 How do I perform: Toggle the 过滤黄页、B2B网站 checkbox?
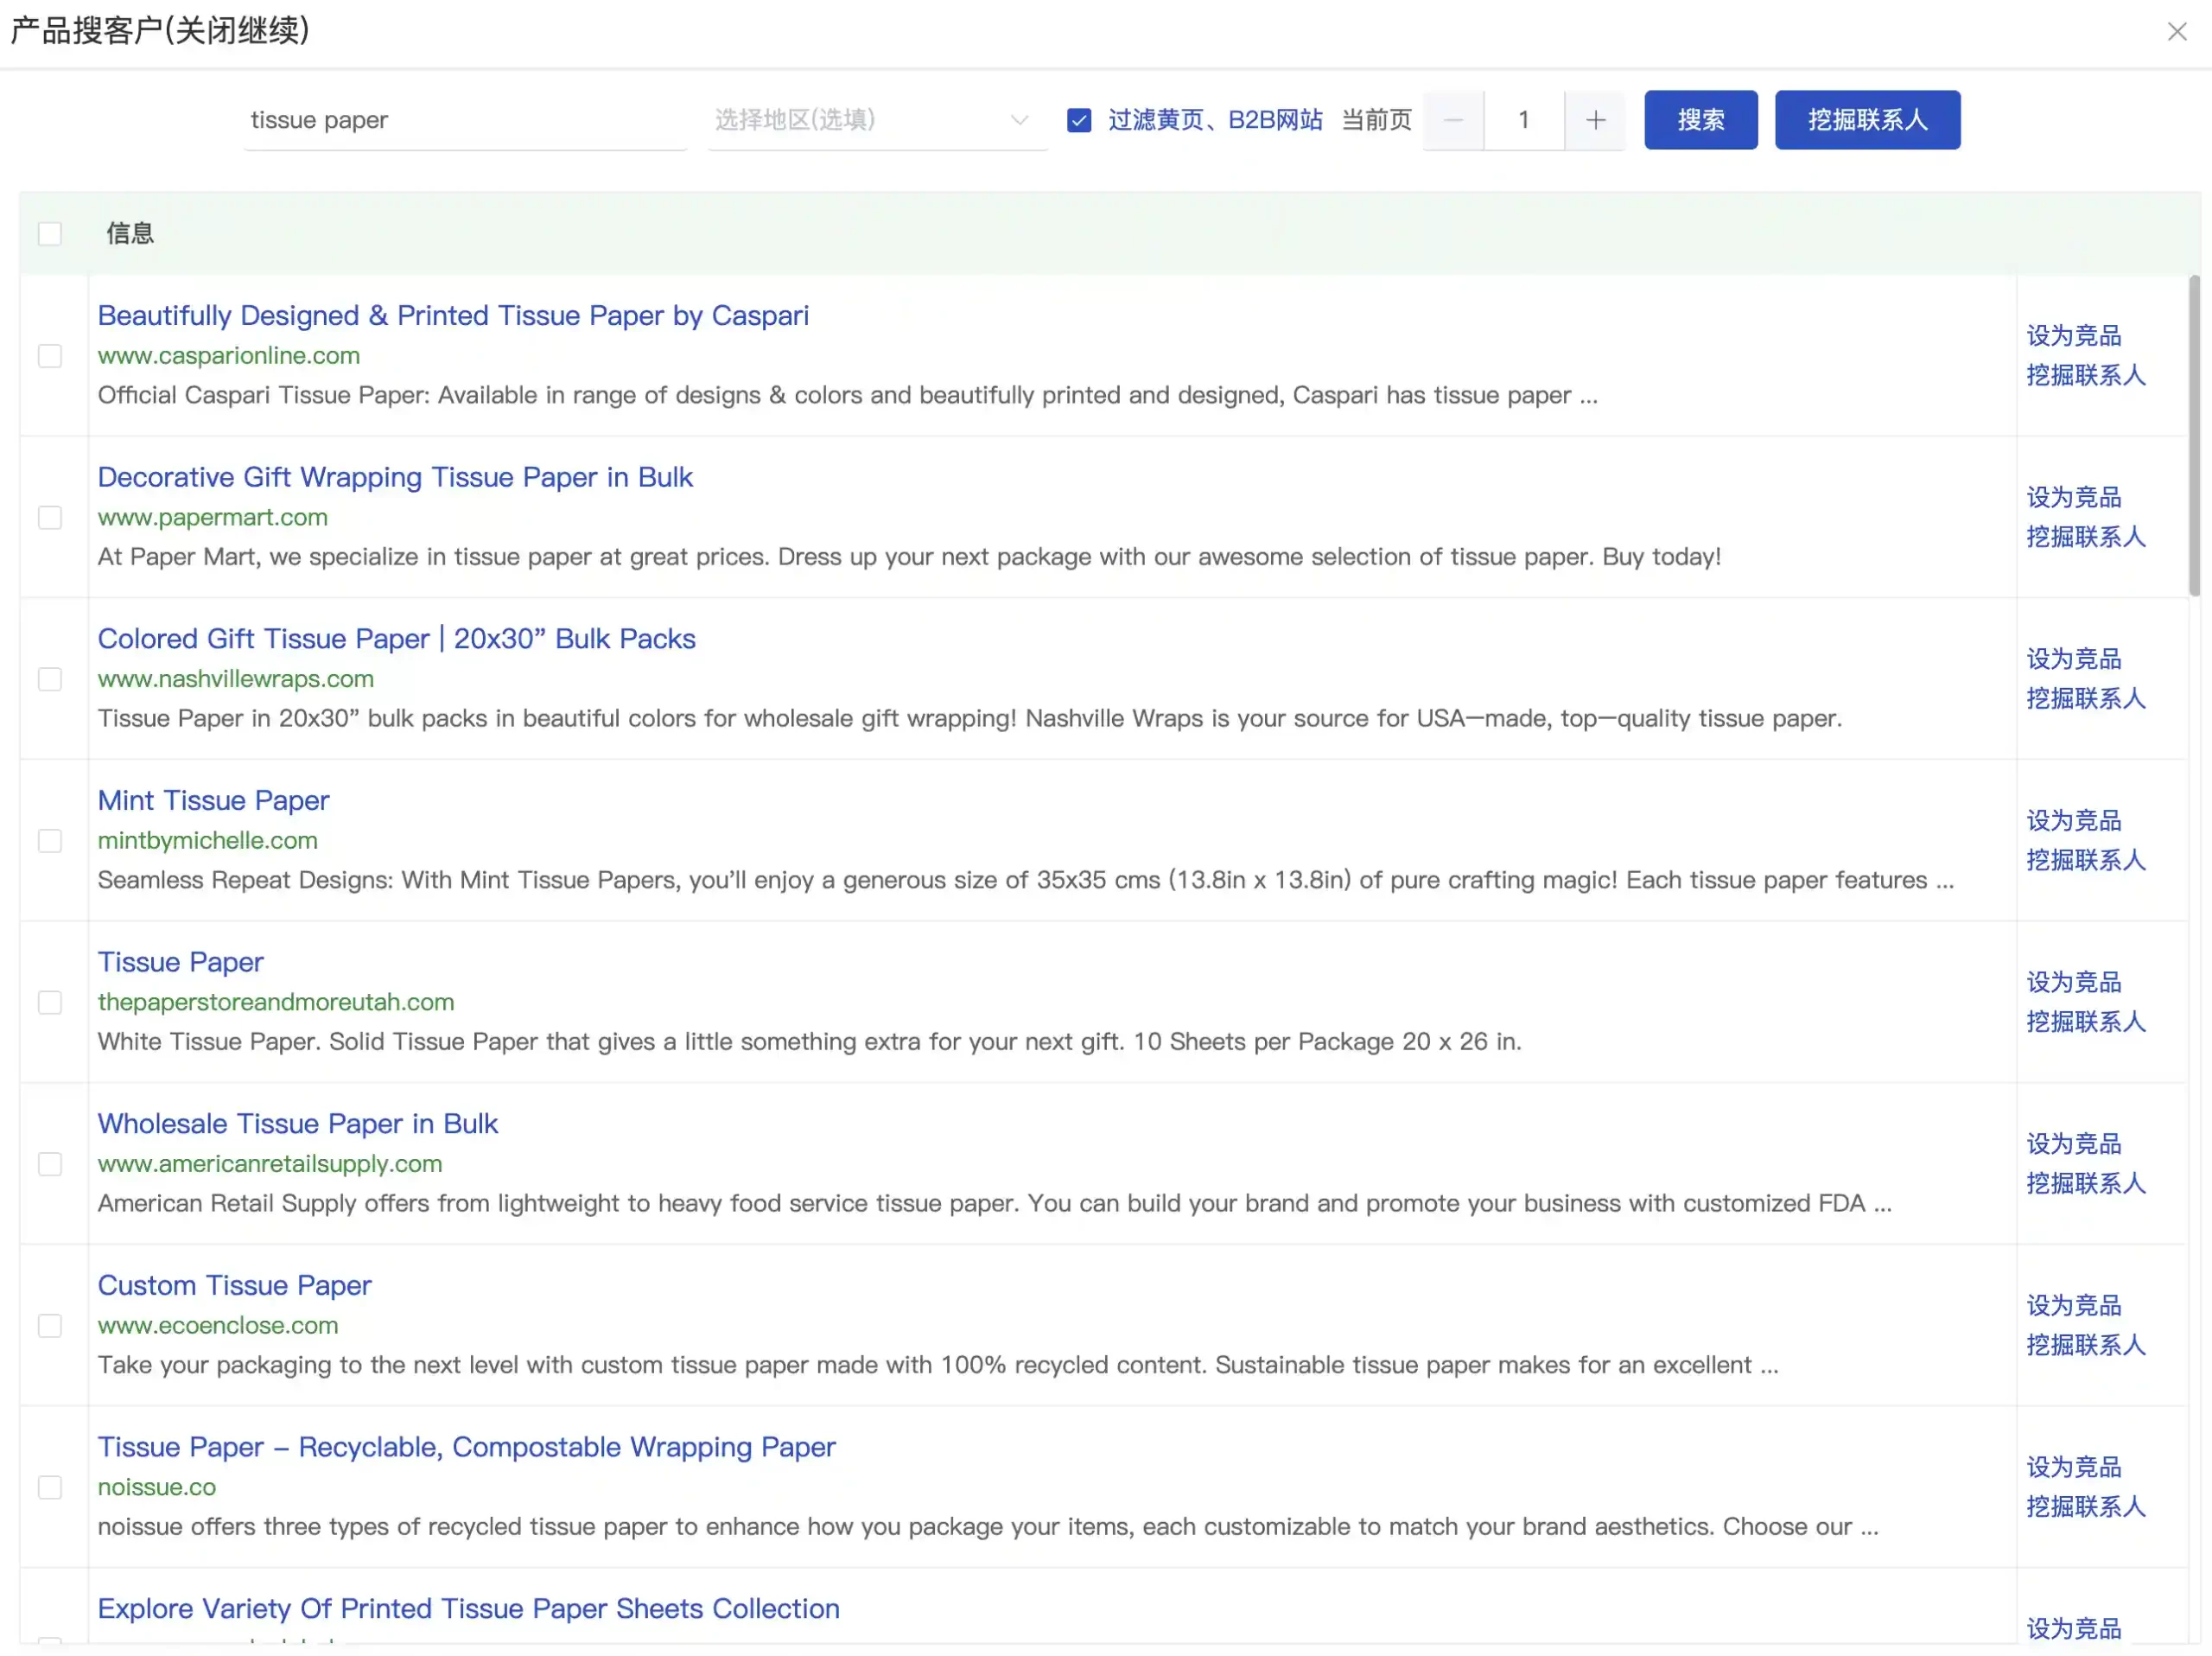tap(1080, 120)
